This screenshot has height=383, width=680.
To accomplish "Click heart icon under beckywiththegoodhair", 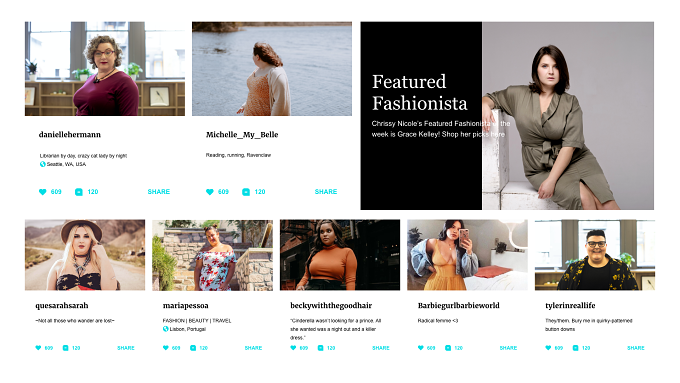I will [x=293, y=348].
